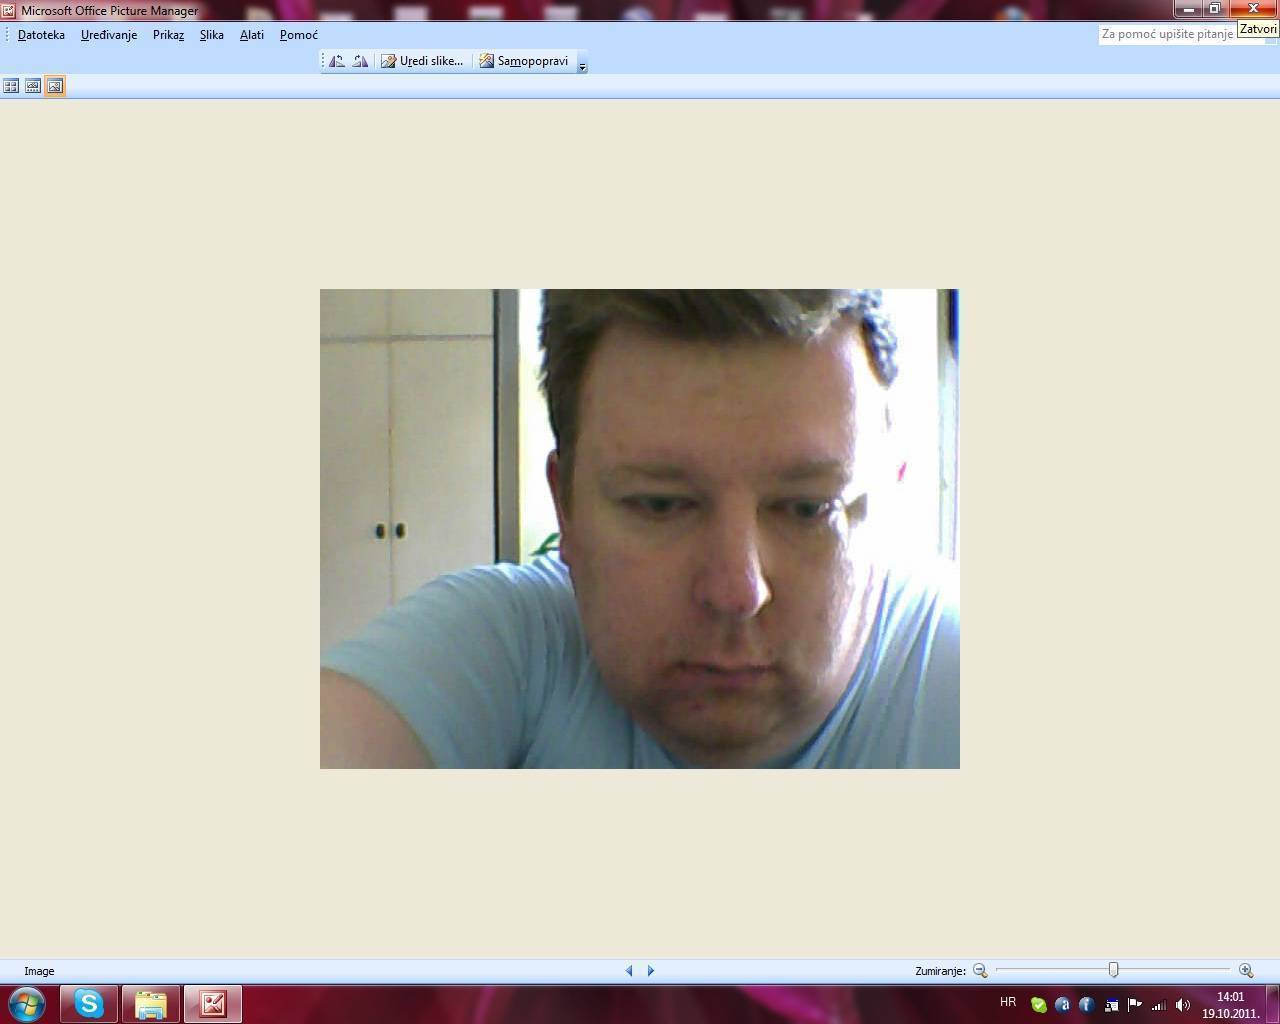Click the displayed webcam photo
1280x1024 pixels.
click(640, 529)
